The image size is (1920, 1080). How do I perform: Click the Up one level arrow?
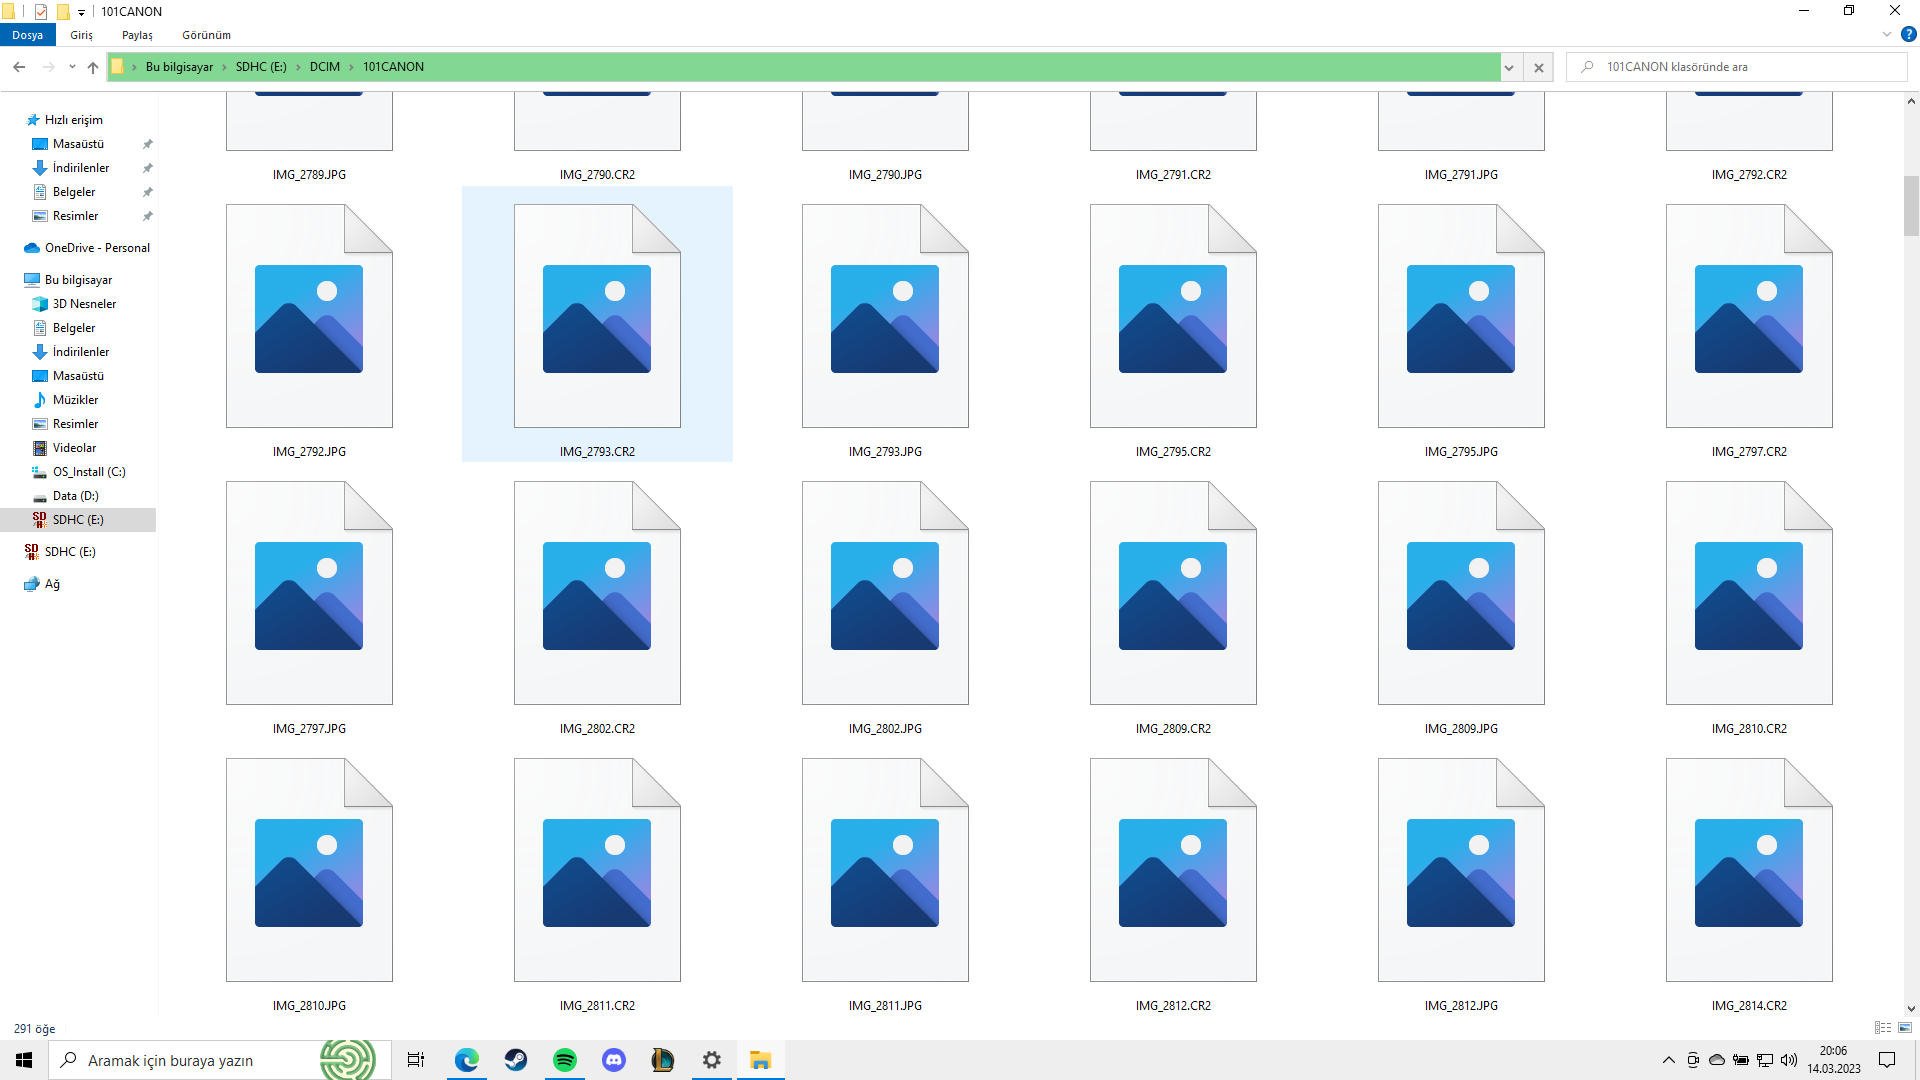coord(93,67)
